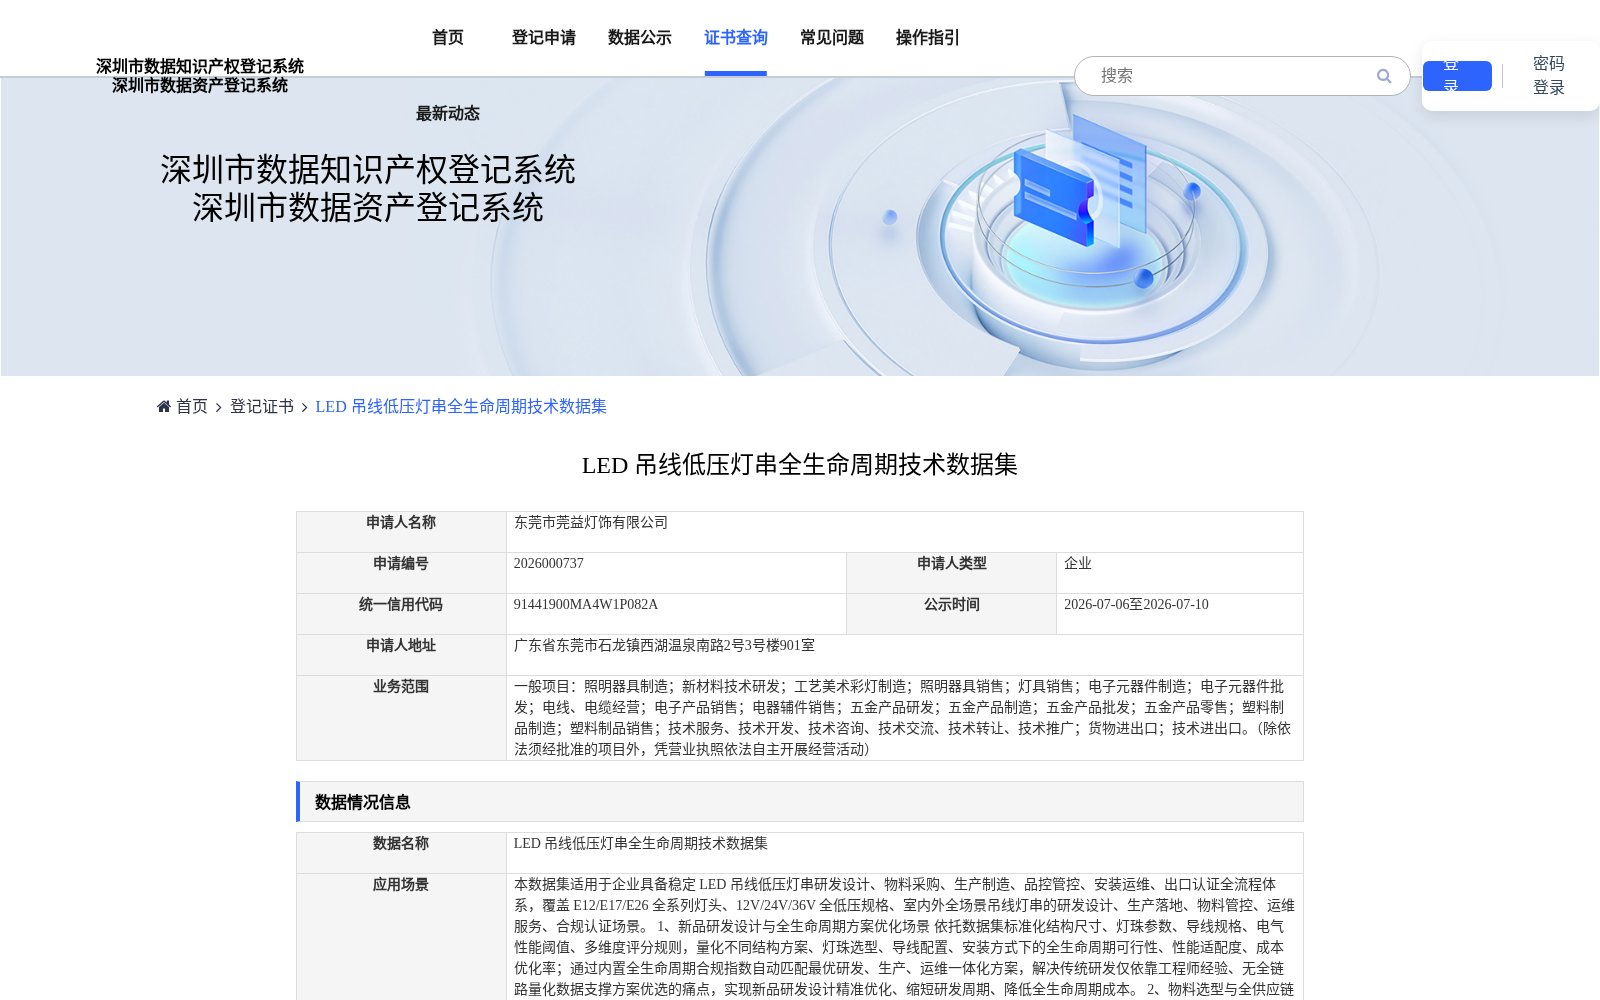This screenshot has height=1000, width=1600.
Task: Click the 数据名称 label cell
Action: [401, 853]
